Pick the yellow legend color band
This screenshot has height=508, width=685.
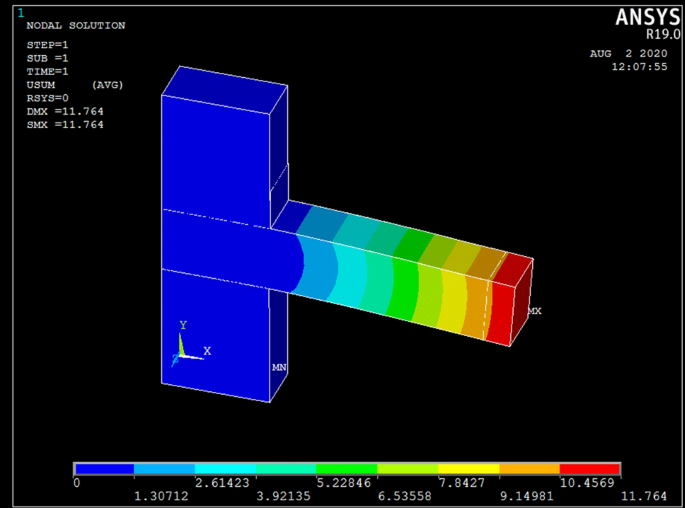[468, 469]
